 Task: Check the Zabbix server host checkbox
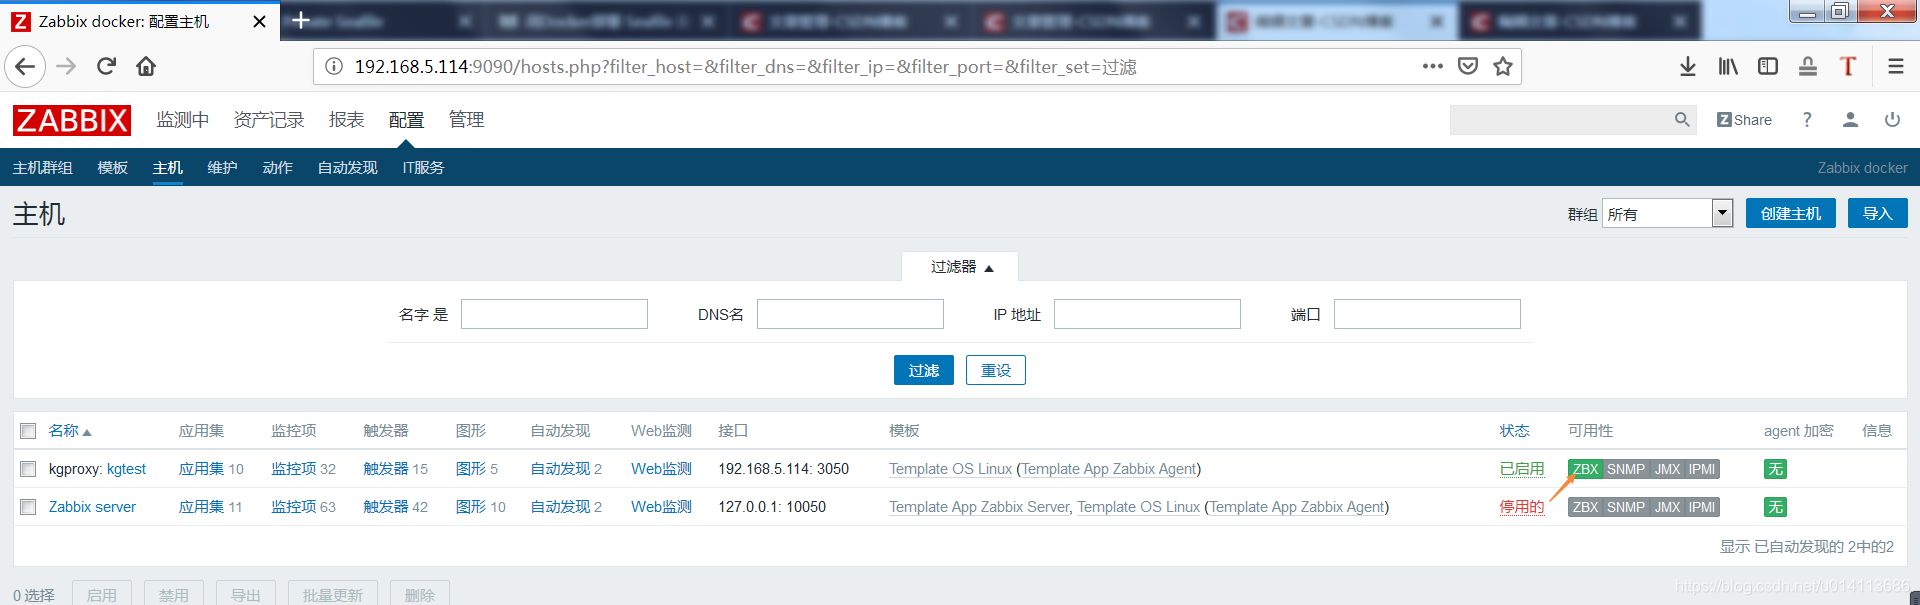click(x=28, y=507)
